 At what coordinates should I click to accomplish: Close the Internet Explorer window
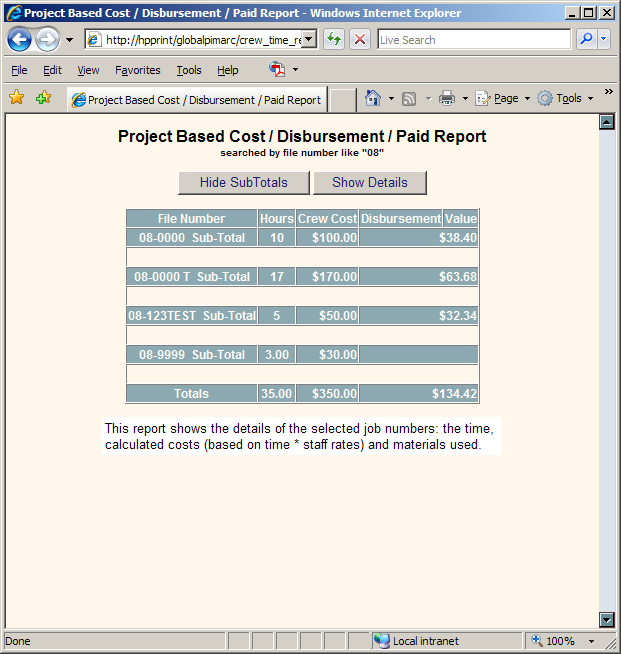pos(607,13)
